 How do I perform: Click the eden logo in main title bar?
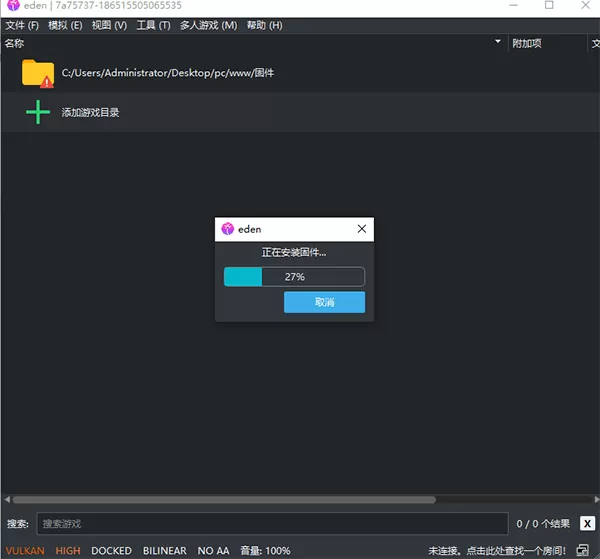pos(13,5)
